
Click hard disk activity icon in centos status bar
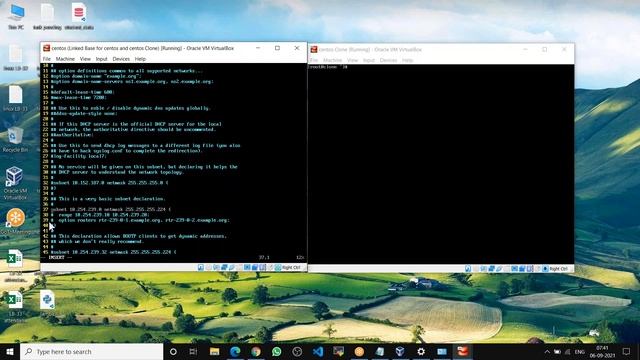tap(200, 267)
